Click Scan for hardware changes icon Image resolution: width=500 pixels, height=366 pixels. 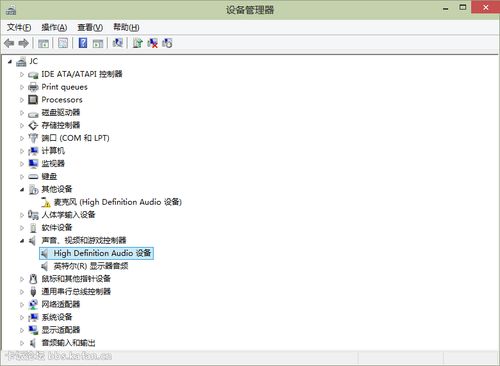pos(117,43)
